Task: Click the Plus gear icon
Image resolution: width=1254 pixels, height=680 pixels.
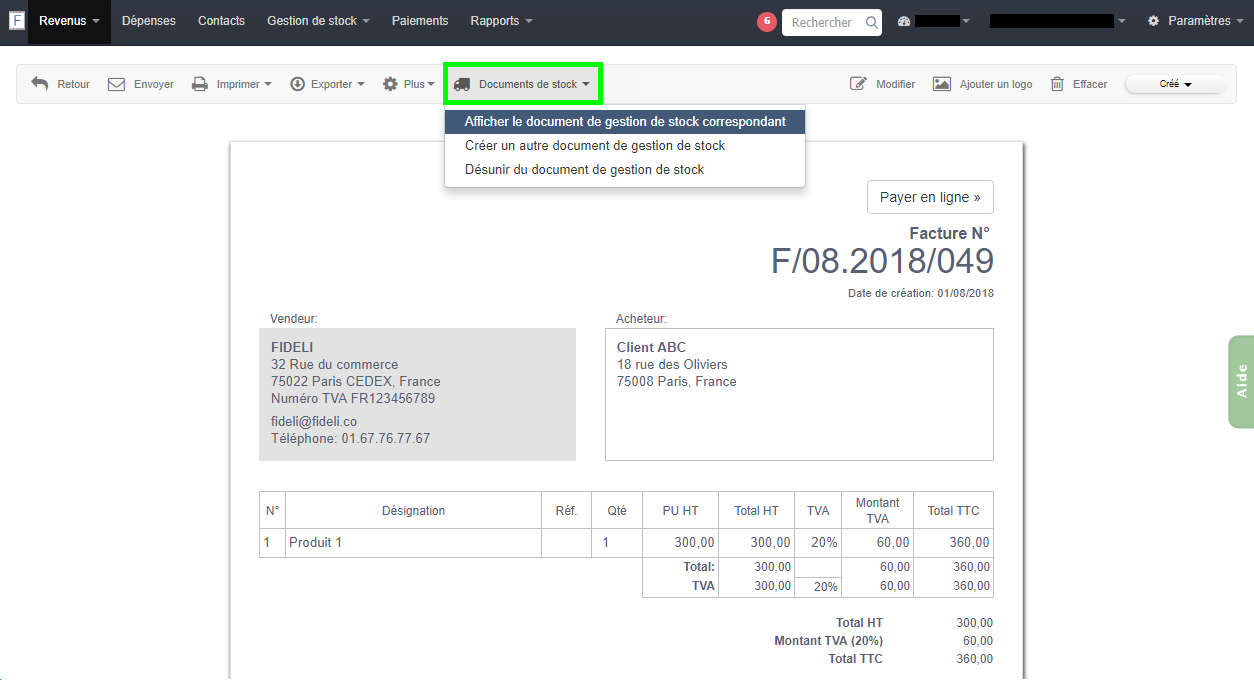Action: [x=390, y=84]
